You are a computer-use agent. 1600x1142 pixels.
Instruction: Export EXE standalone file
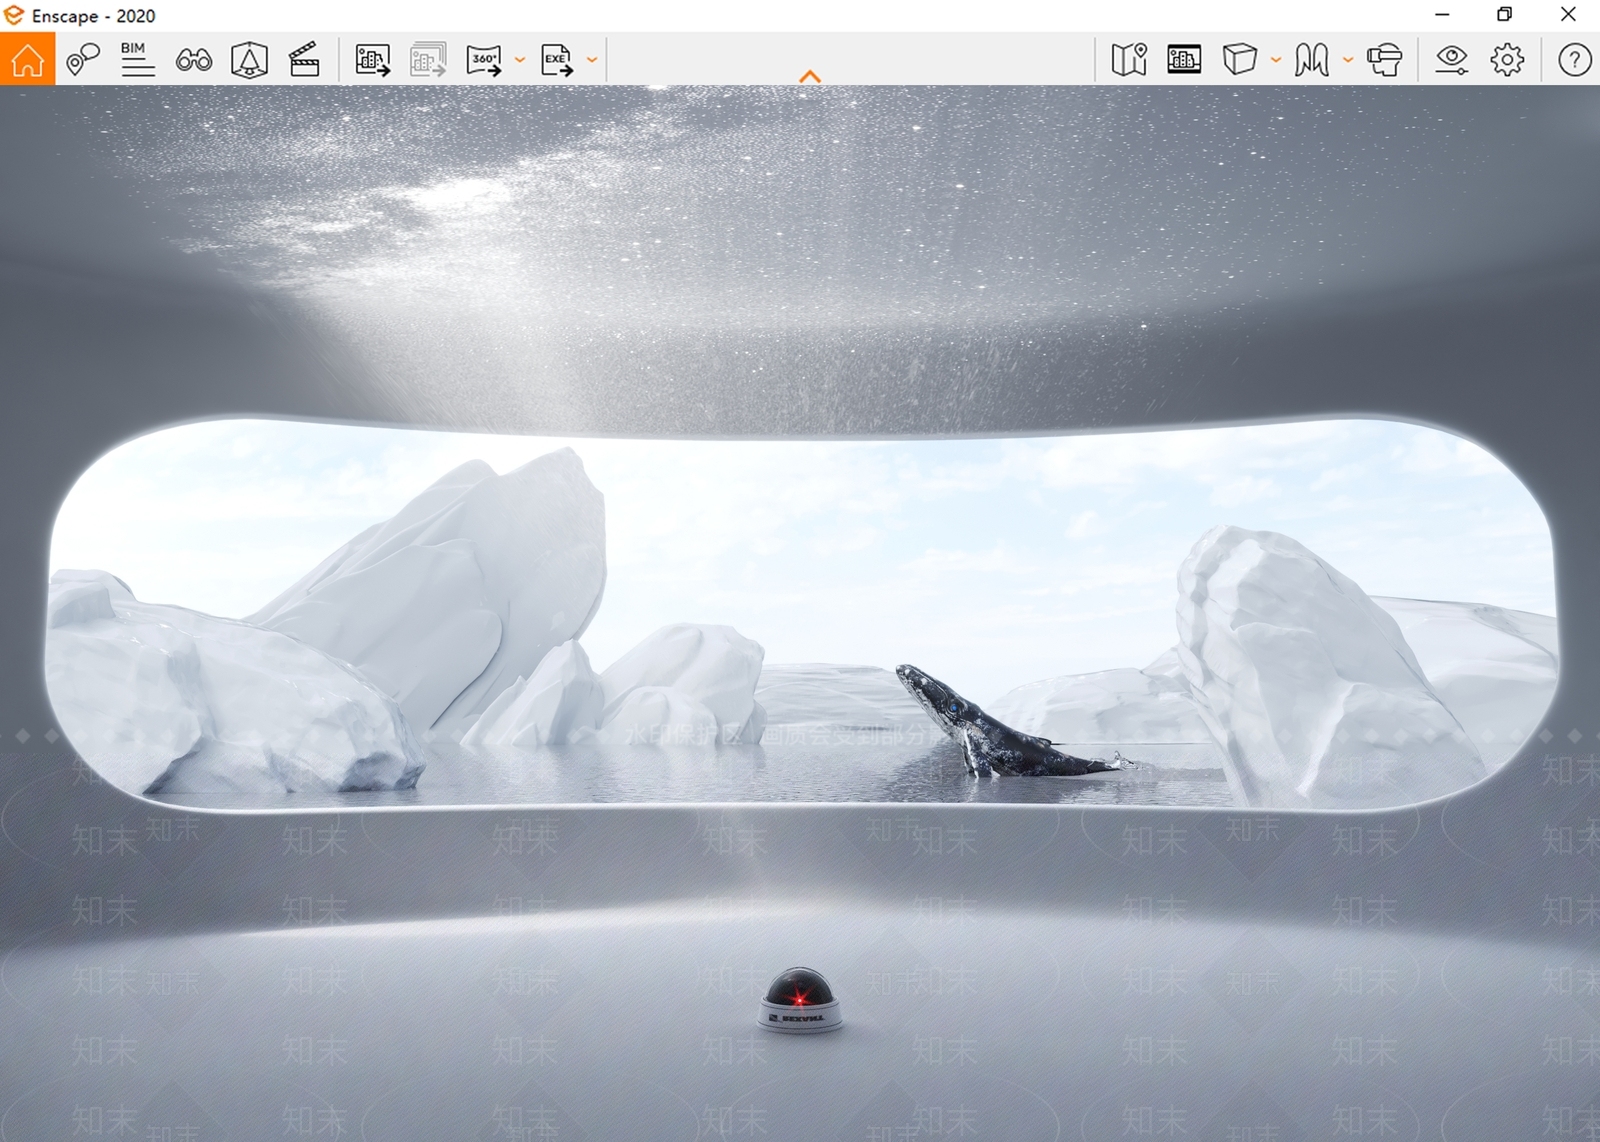pyautogui.click(x=557, y=60)
